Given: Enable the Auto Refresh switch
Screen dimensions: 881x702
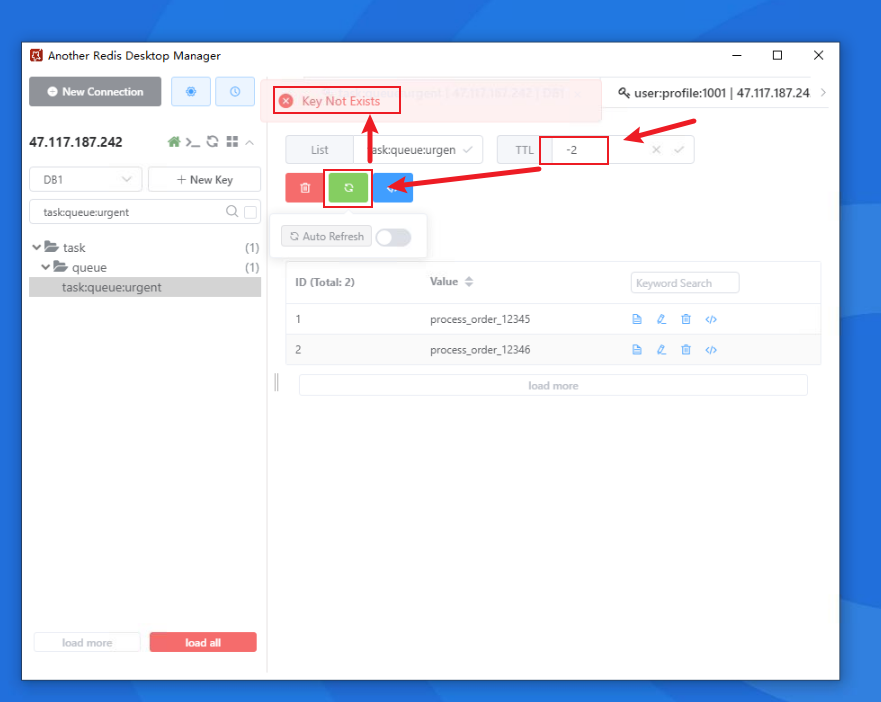Looking at the screenshot, I should [393, 237].
